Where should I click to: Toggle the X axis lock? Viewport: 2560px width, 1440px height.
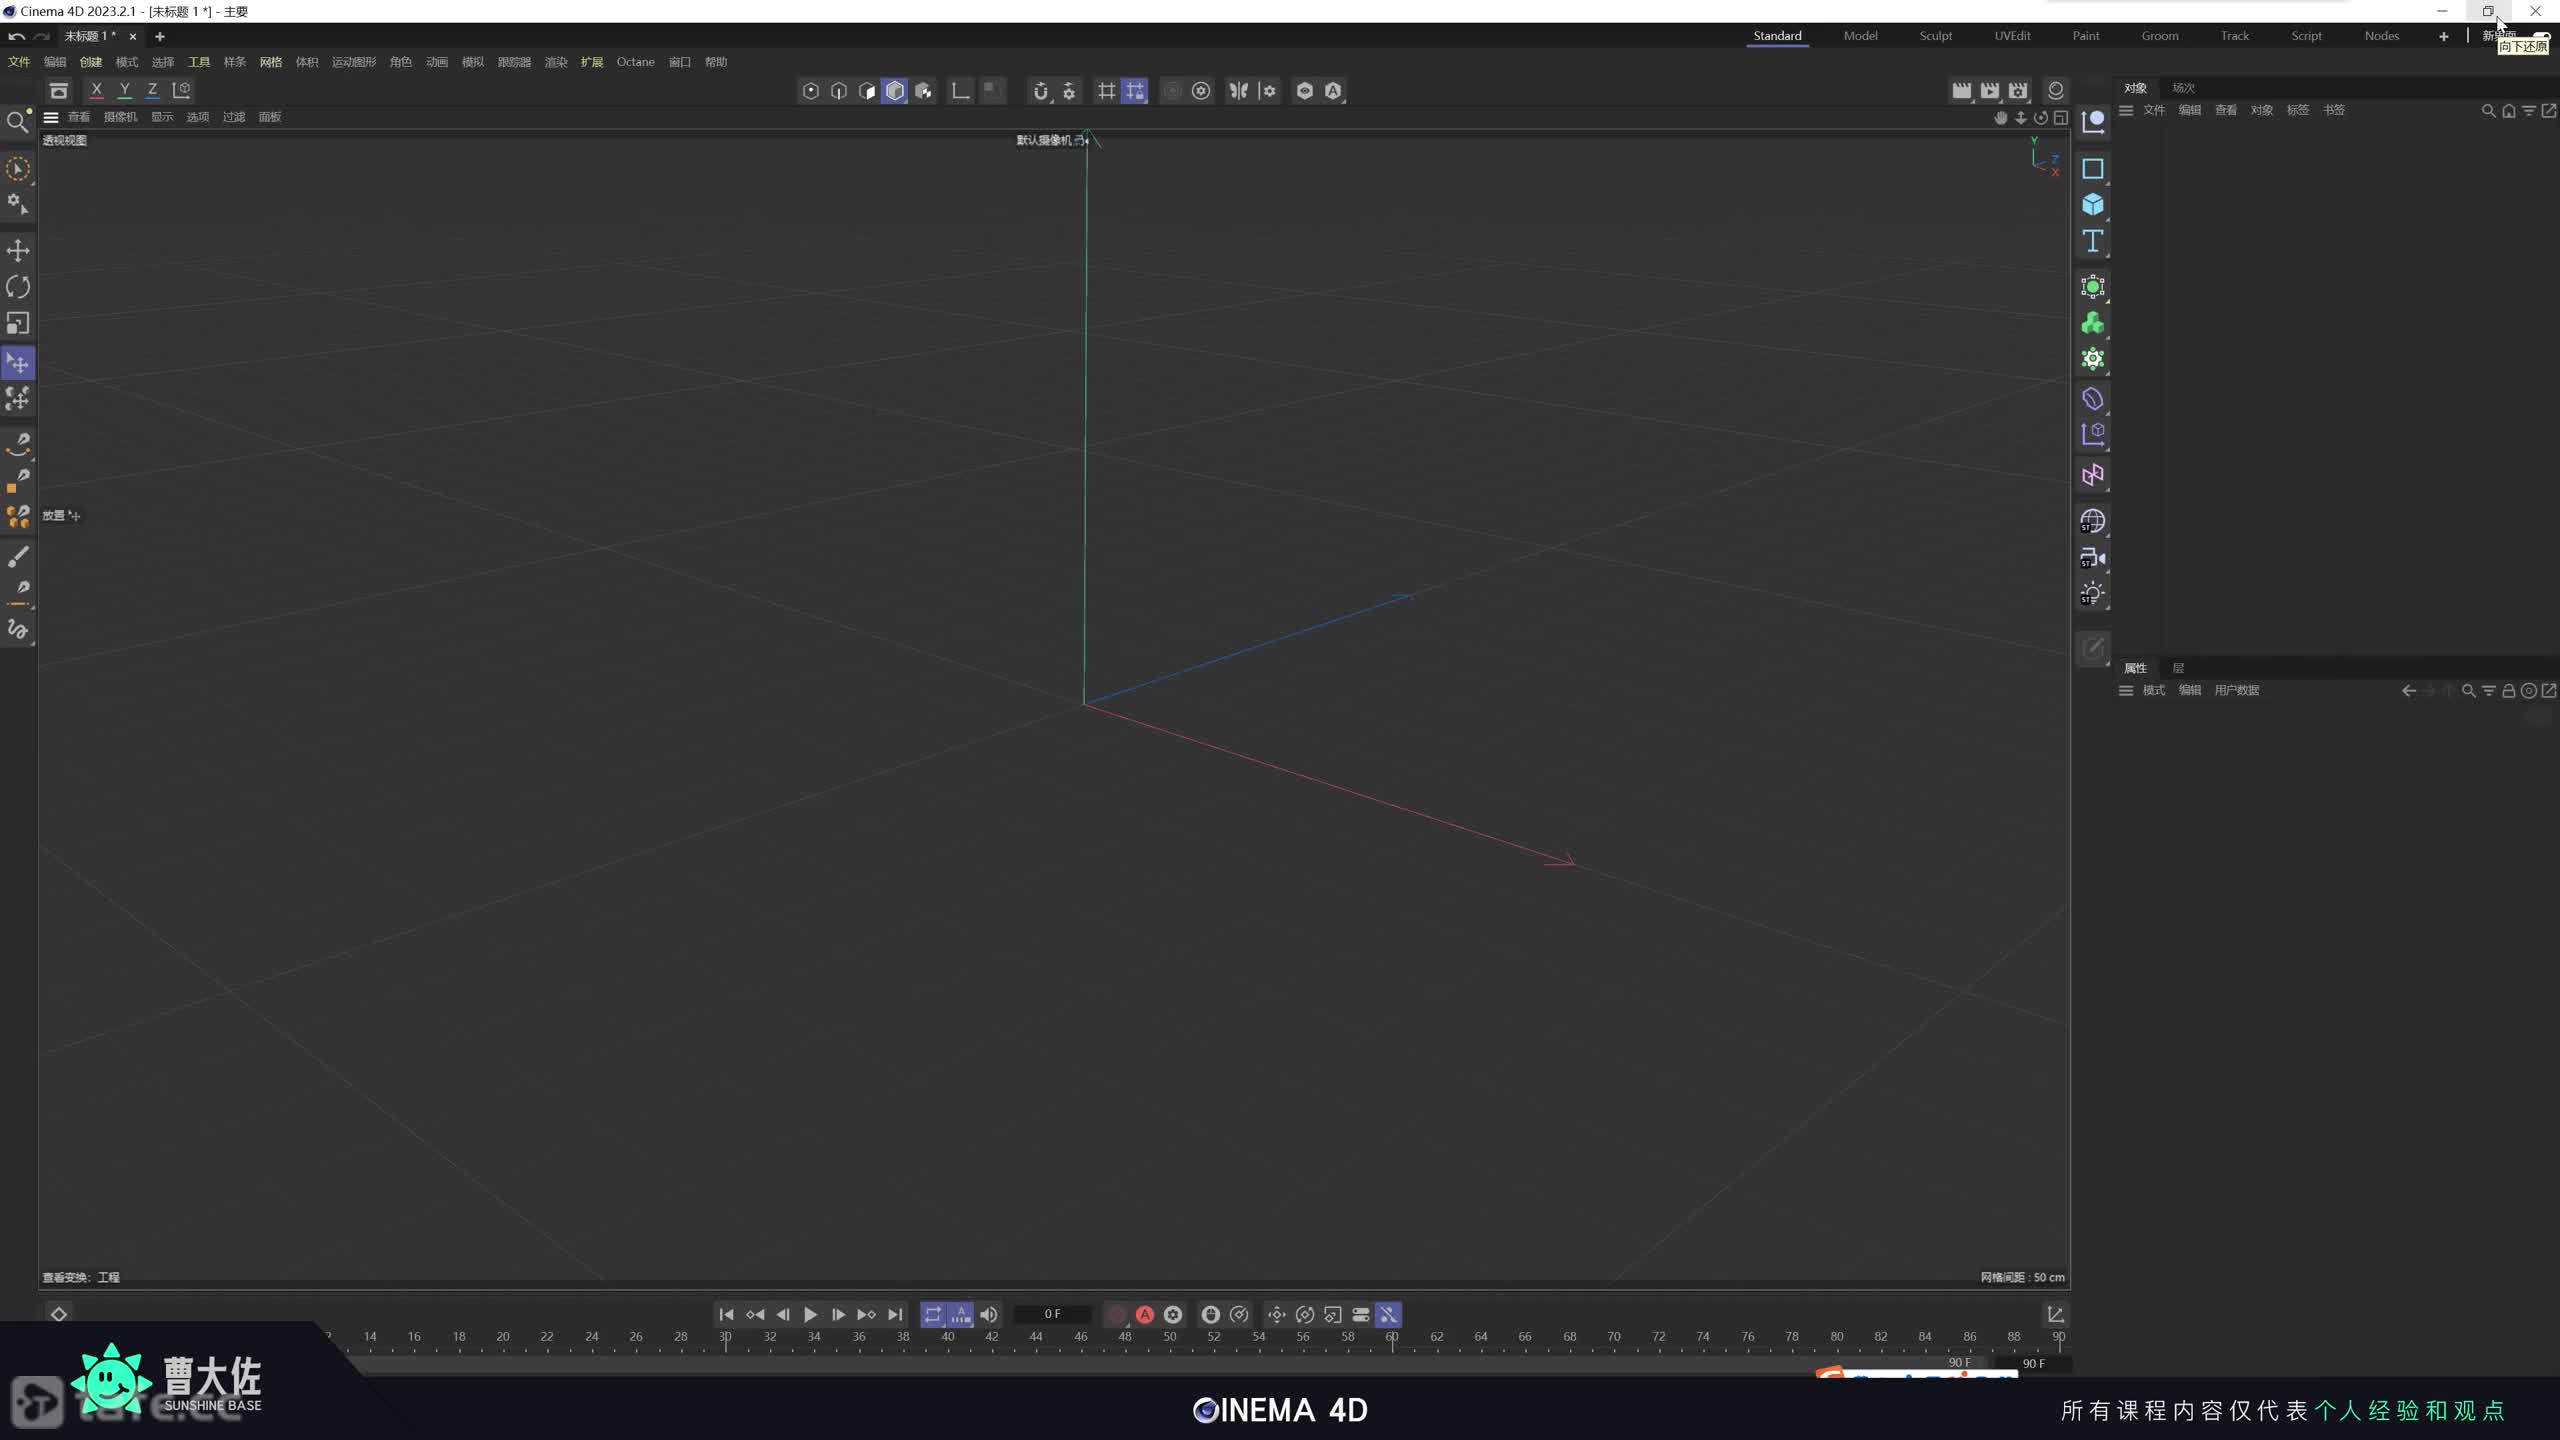pyautogui.click(x=96, y=90)
